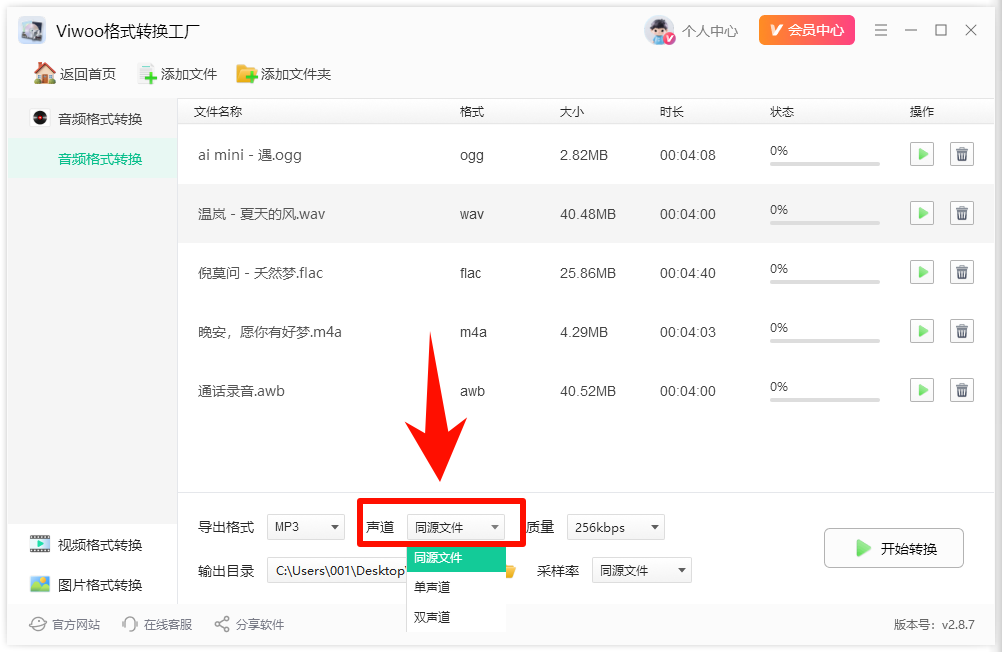Click the 输出目录 path field
Image resolution: width=1002 pixels, height=652 pixels.
pyautogui.click(x=337, y=570)
